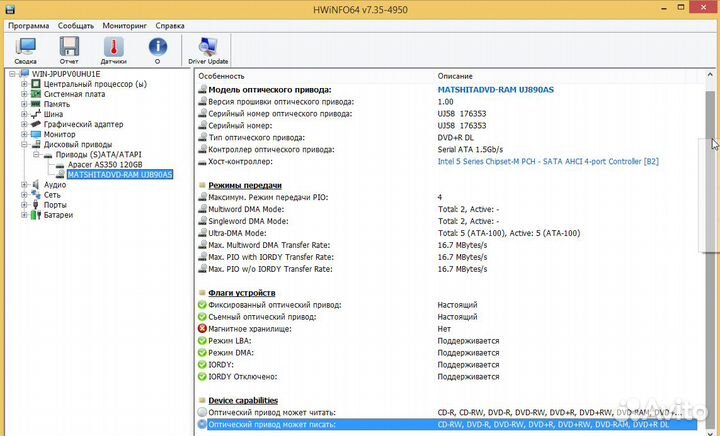Collapse the WIN-JPUPV0UHU1E root node
Image resolution: width=720 pixels, height=436 pixels.
pyautogui.click(x=13, y=74)
